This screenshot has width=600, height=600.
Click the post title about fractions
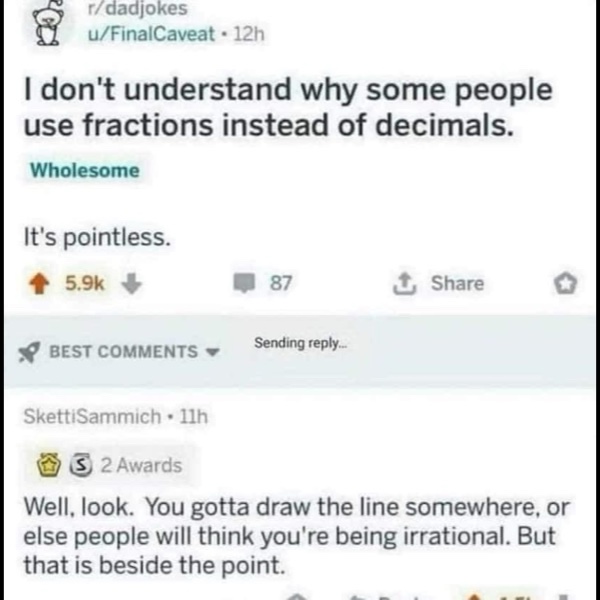click(x=287, y=108)
